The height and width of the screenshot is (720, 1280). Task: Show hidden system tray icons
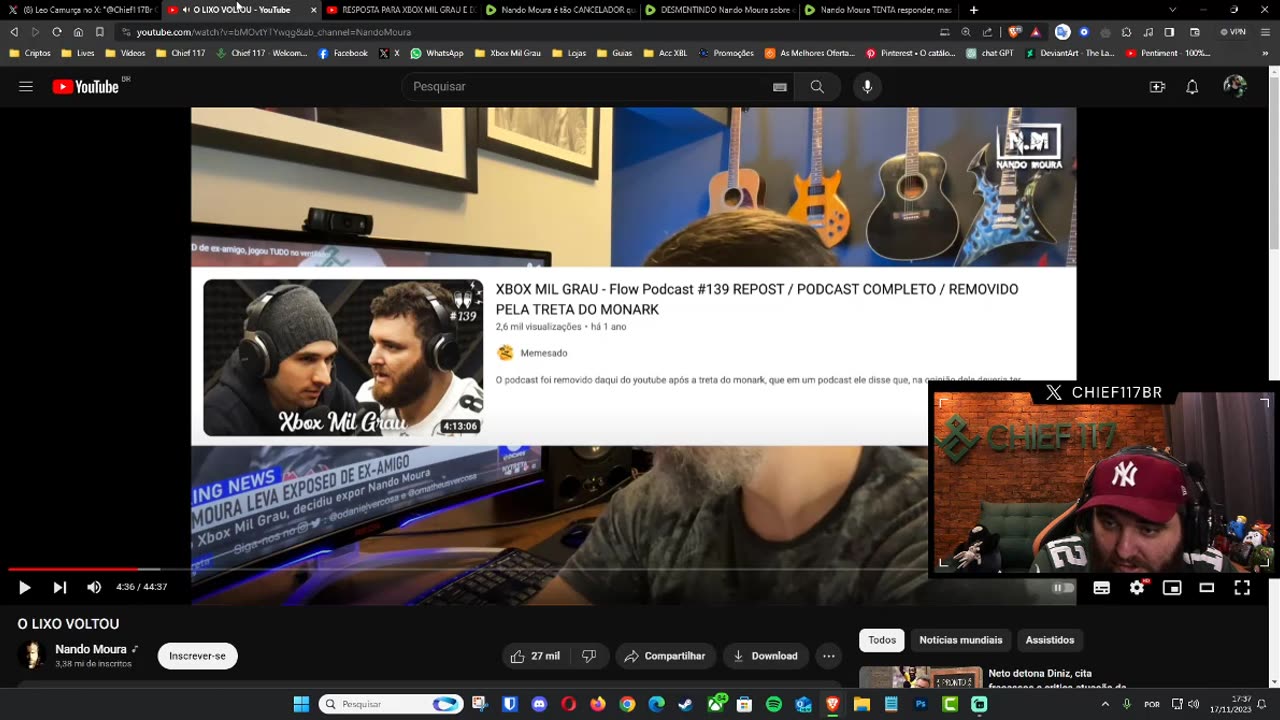[x=1105, y=704]
